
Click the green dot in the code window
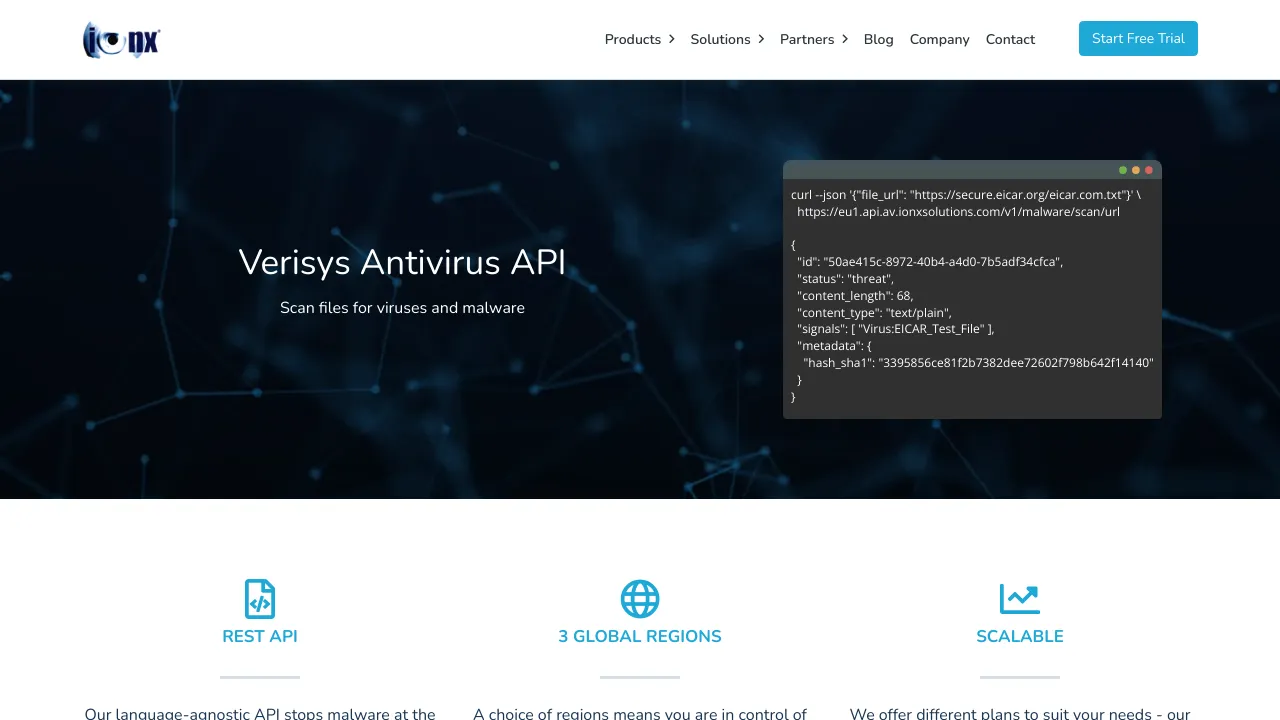1123,170
